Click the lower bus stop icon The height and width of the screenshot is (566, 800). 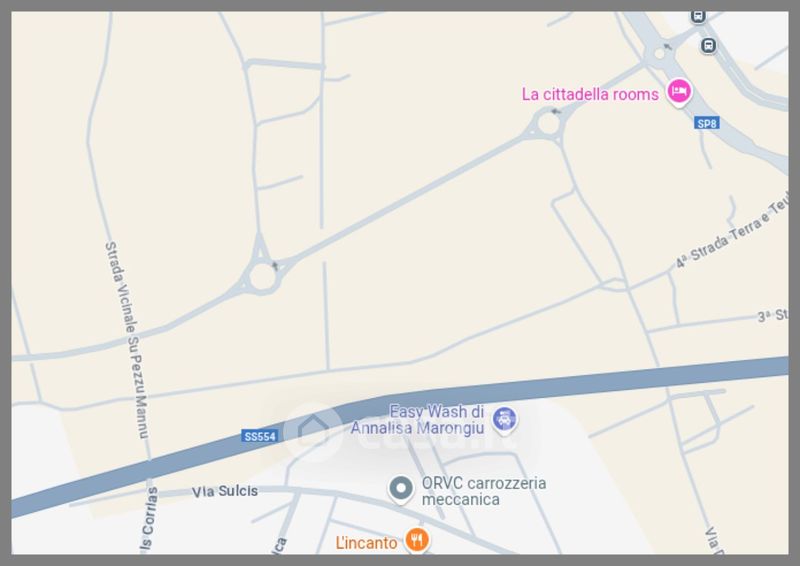point(708,46)
